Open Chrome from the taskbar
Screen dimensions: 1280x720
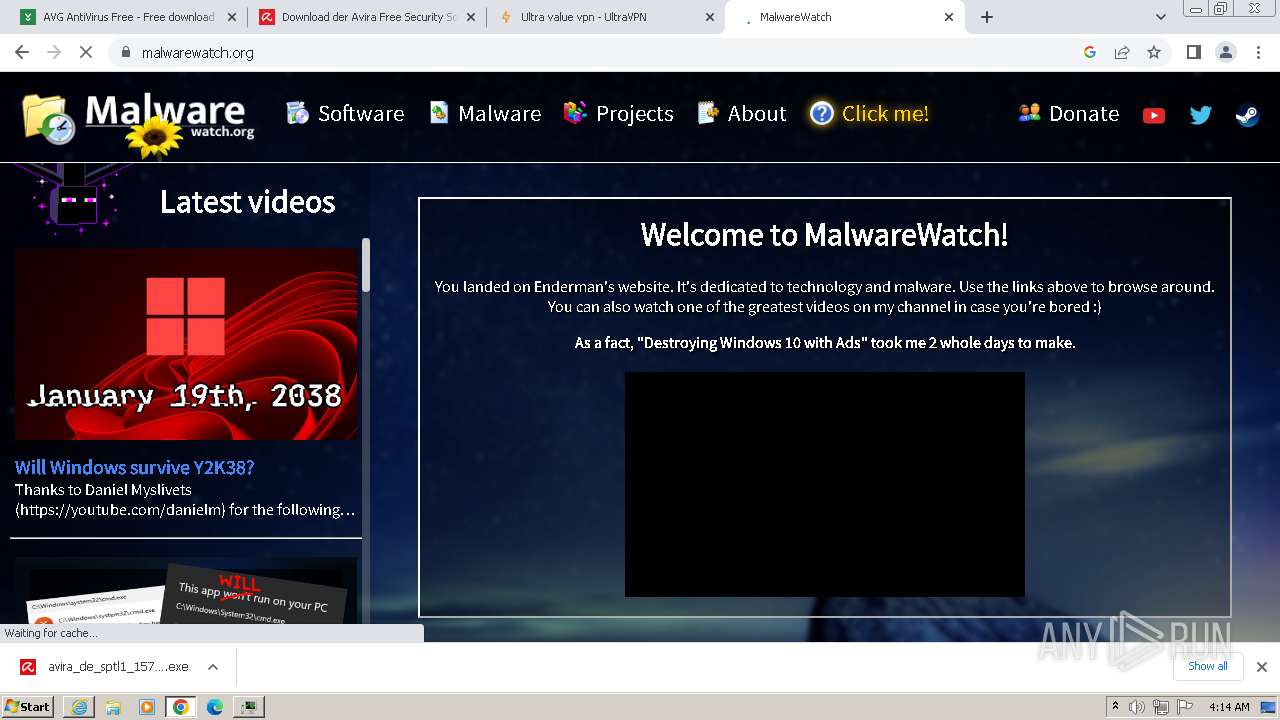point(181,707)
